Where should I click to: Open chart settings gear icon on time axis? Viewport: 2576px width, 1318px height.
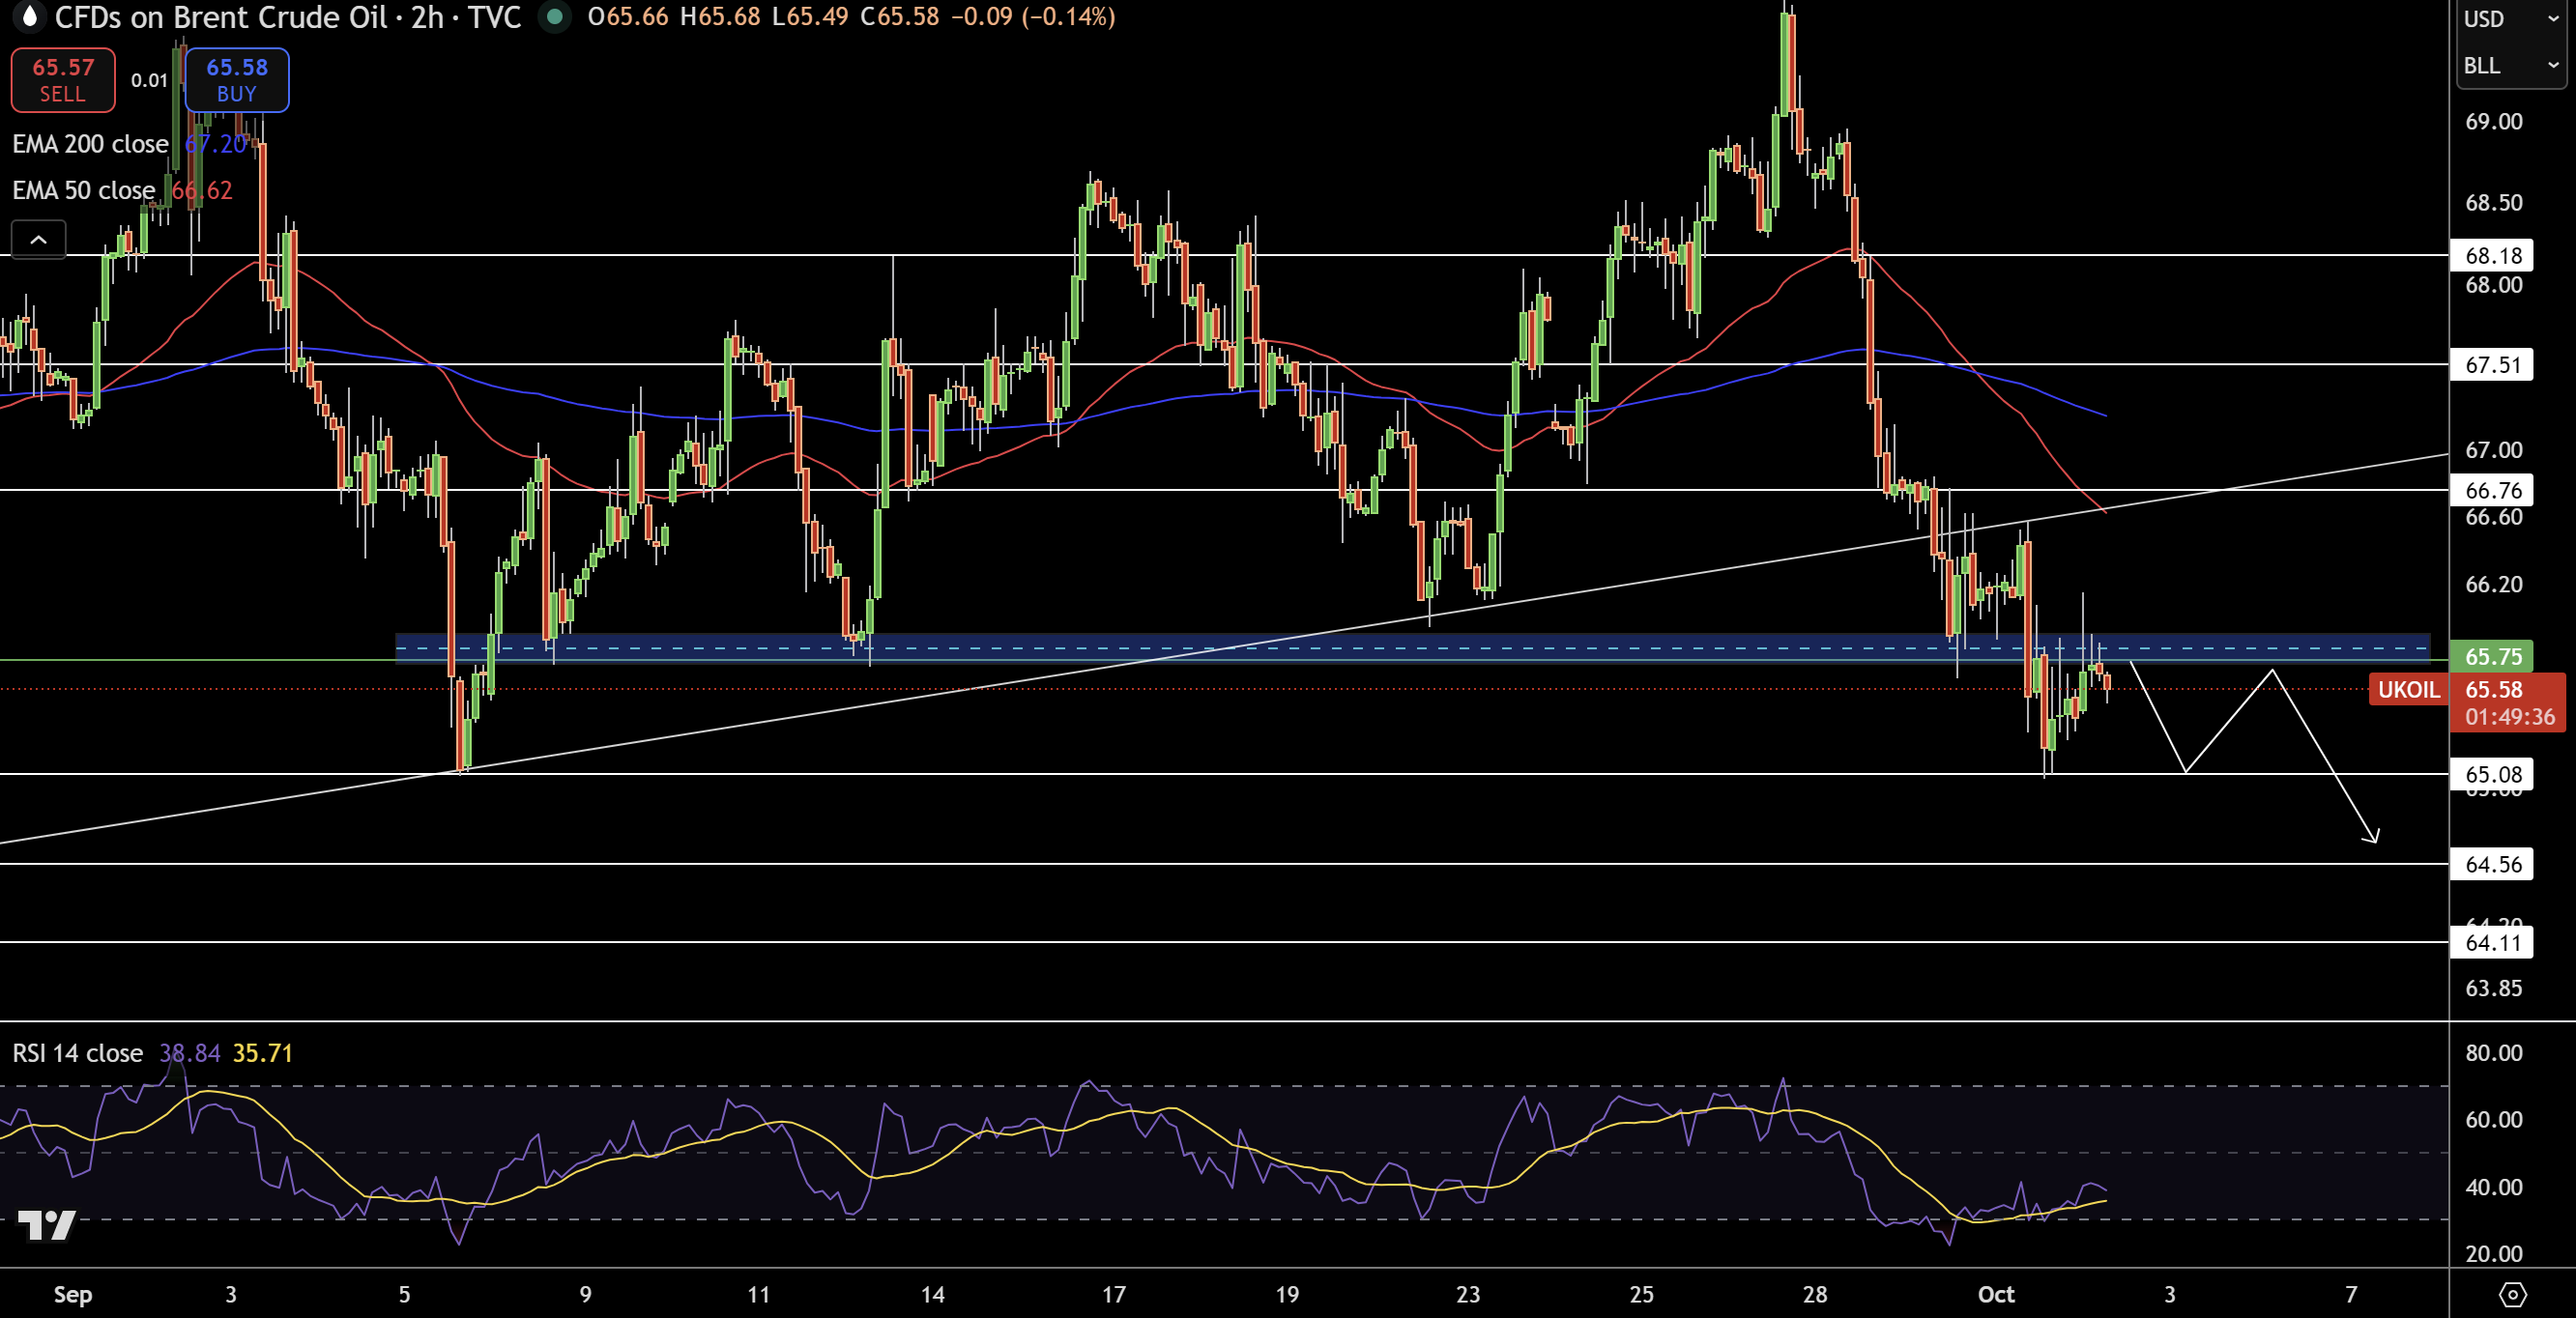pyautogui.click(x=2512, y=1295)
